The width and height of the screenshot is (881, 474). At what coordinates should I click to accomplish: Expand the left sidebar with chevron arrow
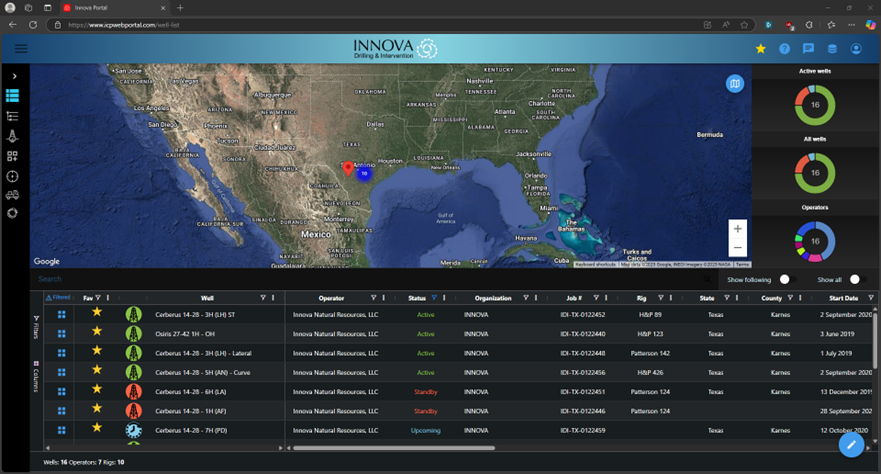pyautogui.click(x=14, y=76)
